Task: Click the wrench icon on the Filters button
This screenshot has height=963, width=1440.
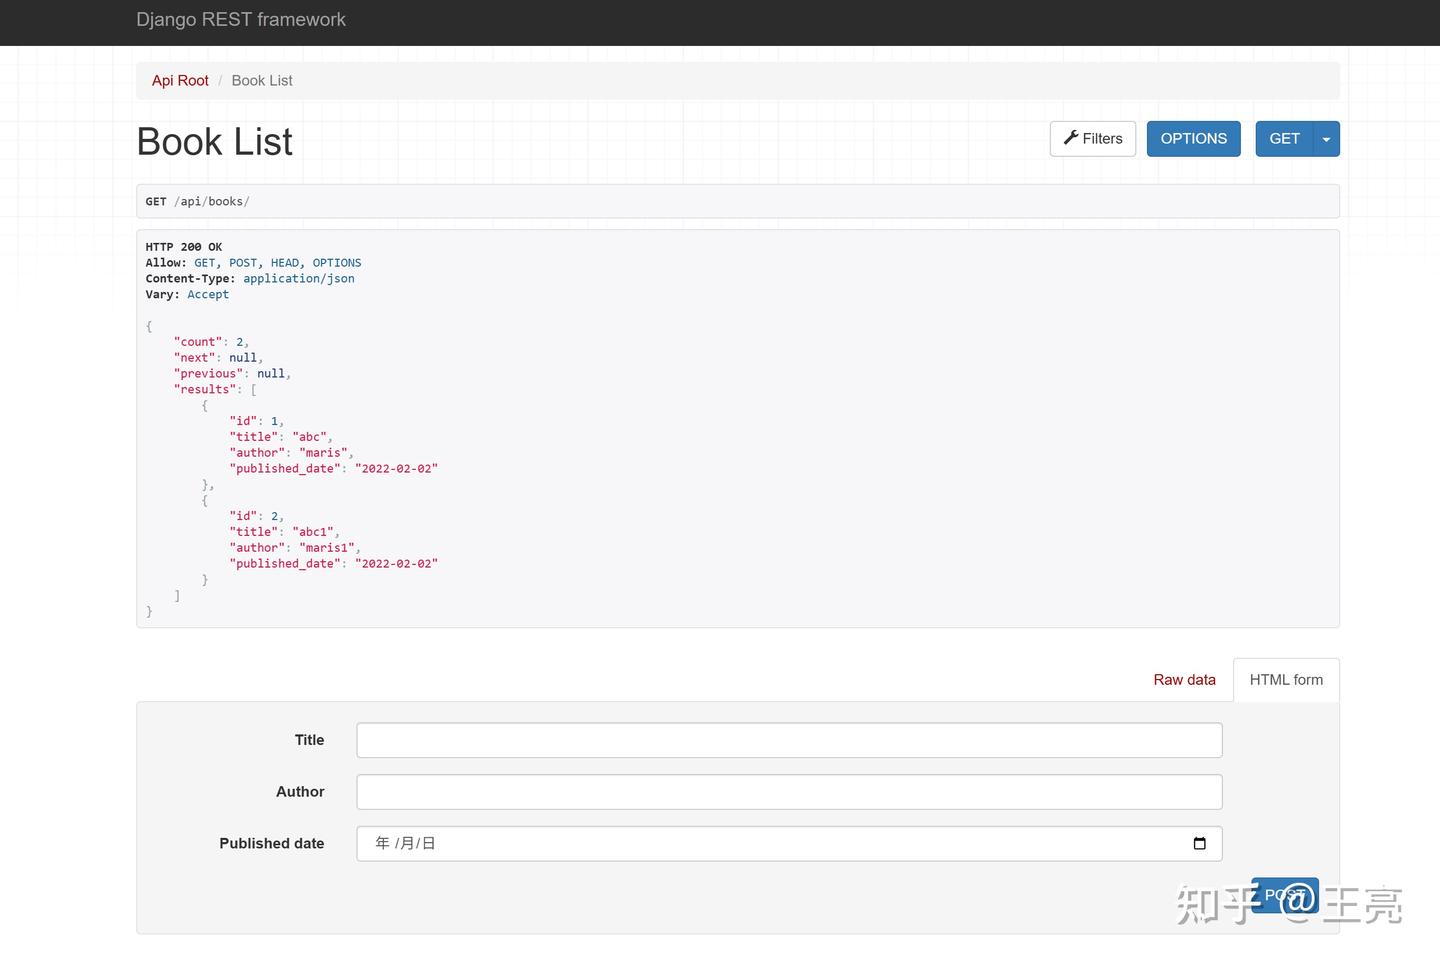Action: (1071, 138)
